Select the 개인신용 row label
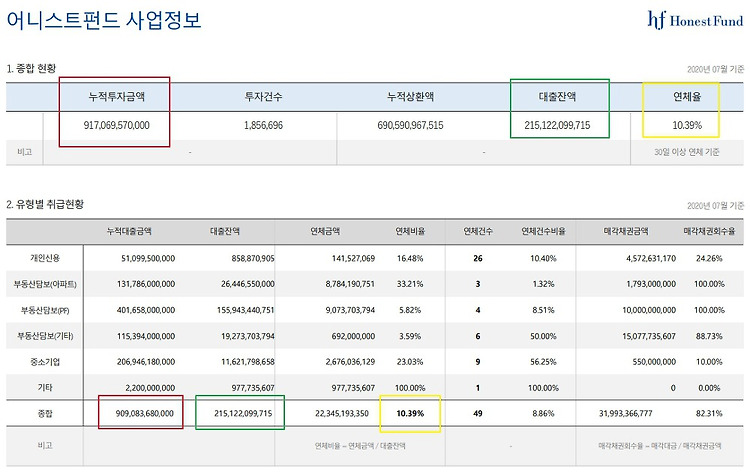750x472 pixels. pos(45,258)
